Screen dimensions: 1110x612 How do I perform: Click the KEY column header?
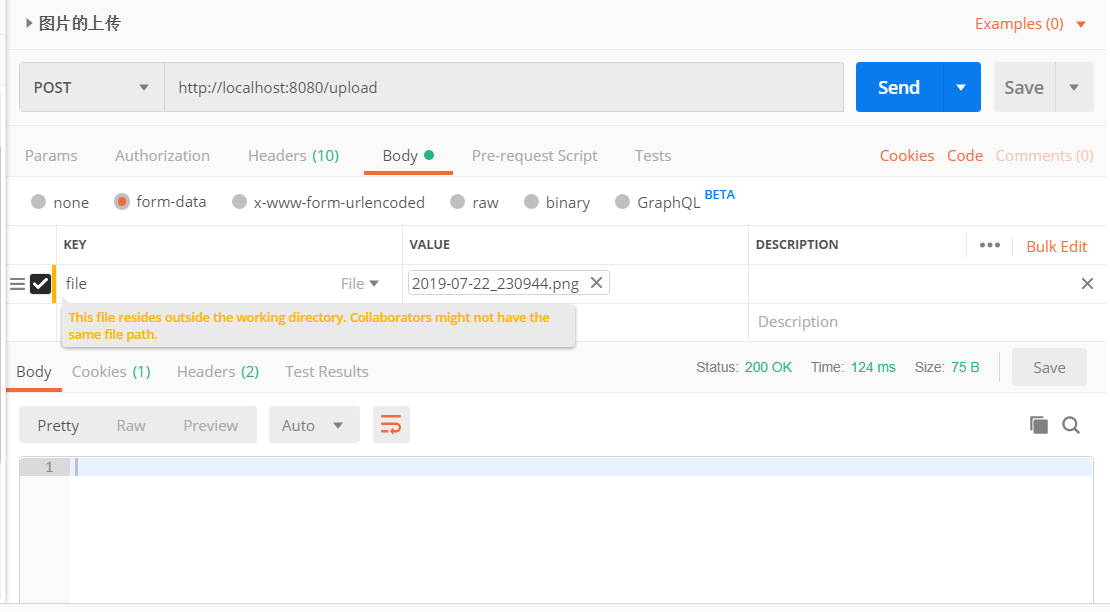75,245
